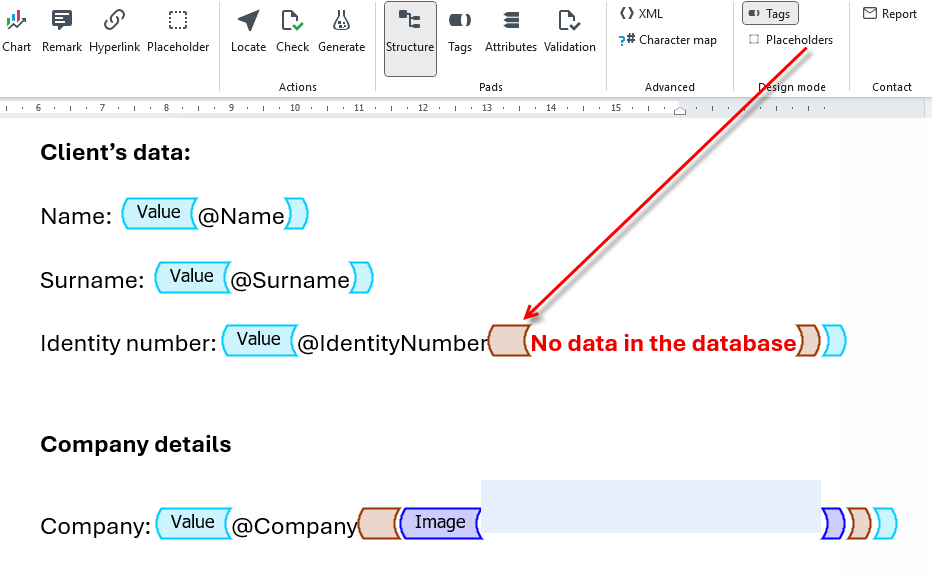Generate the document with the flask icon
This screenshot has width=932, height=577.
coord(341,31)
